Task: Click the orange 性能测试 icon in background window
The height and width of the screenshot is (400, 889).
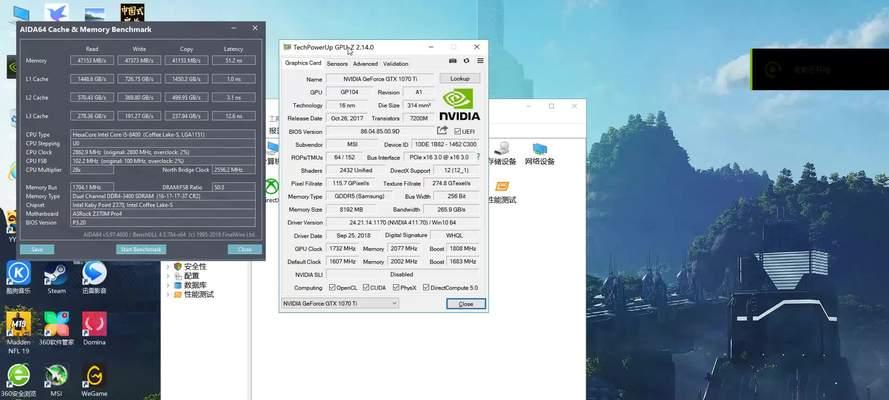Action: [x=502, y=192]
